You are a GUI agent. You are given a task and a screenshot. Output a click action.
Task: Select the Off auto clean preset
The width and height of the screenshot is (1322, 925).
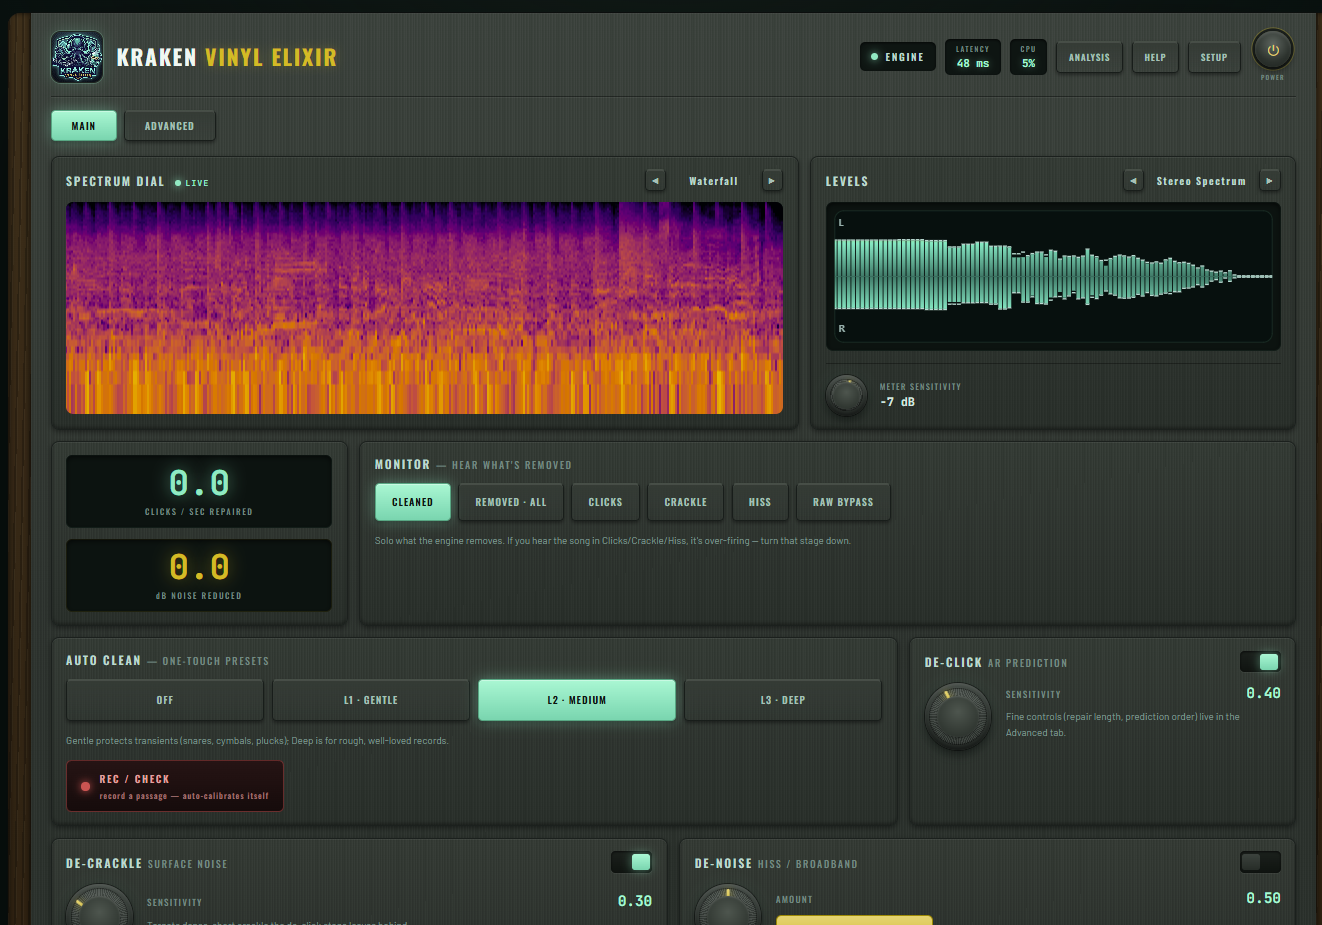[165, 700]
